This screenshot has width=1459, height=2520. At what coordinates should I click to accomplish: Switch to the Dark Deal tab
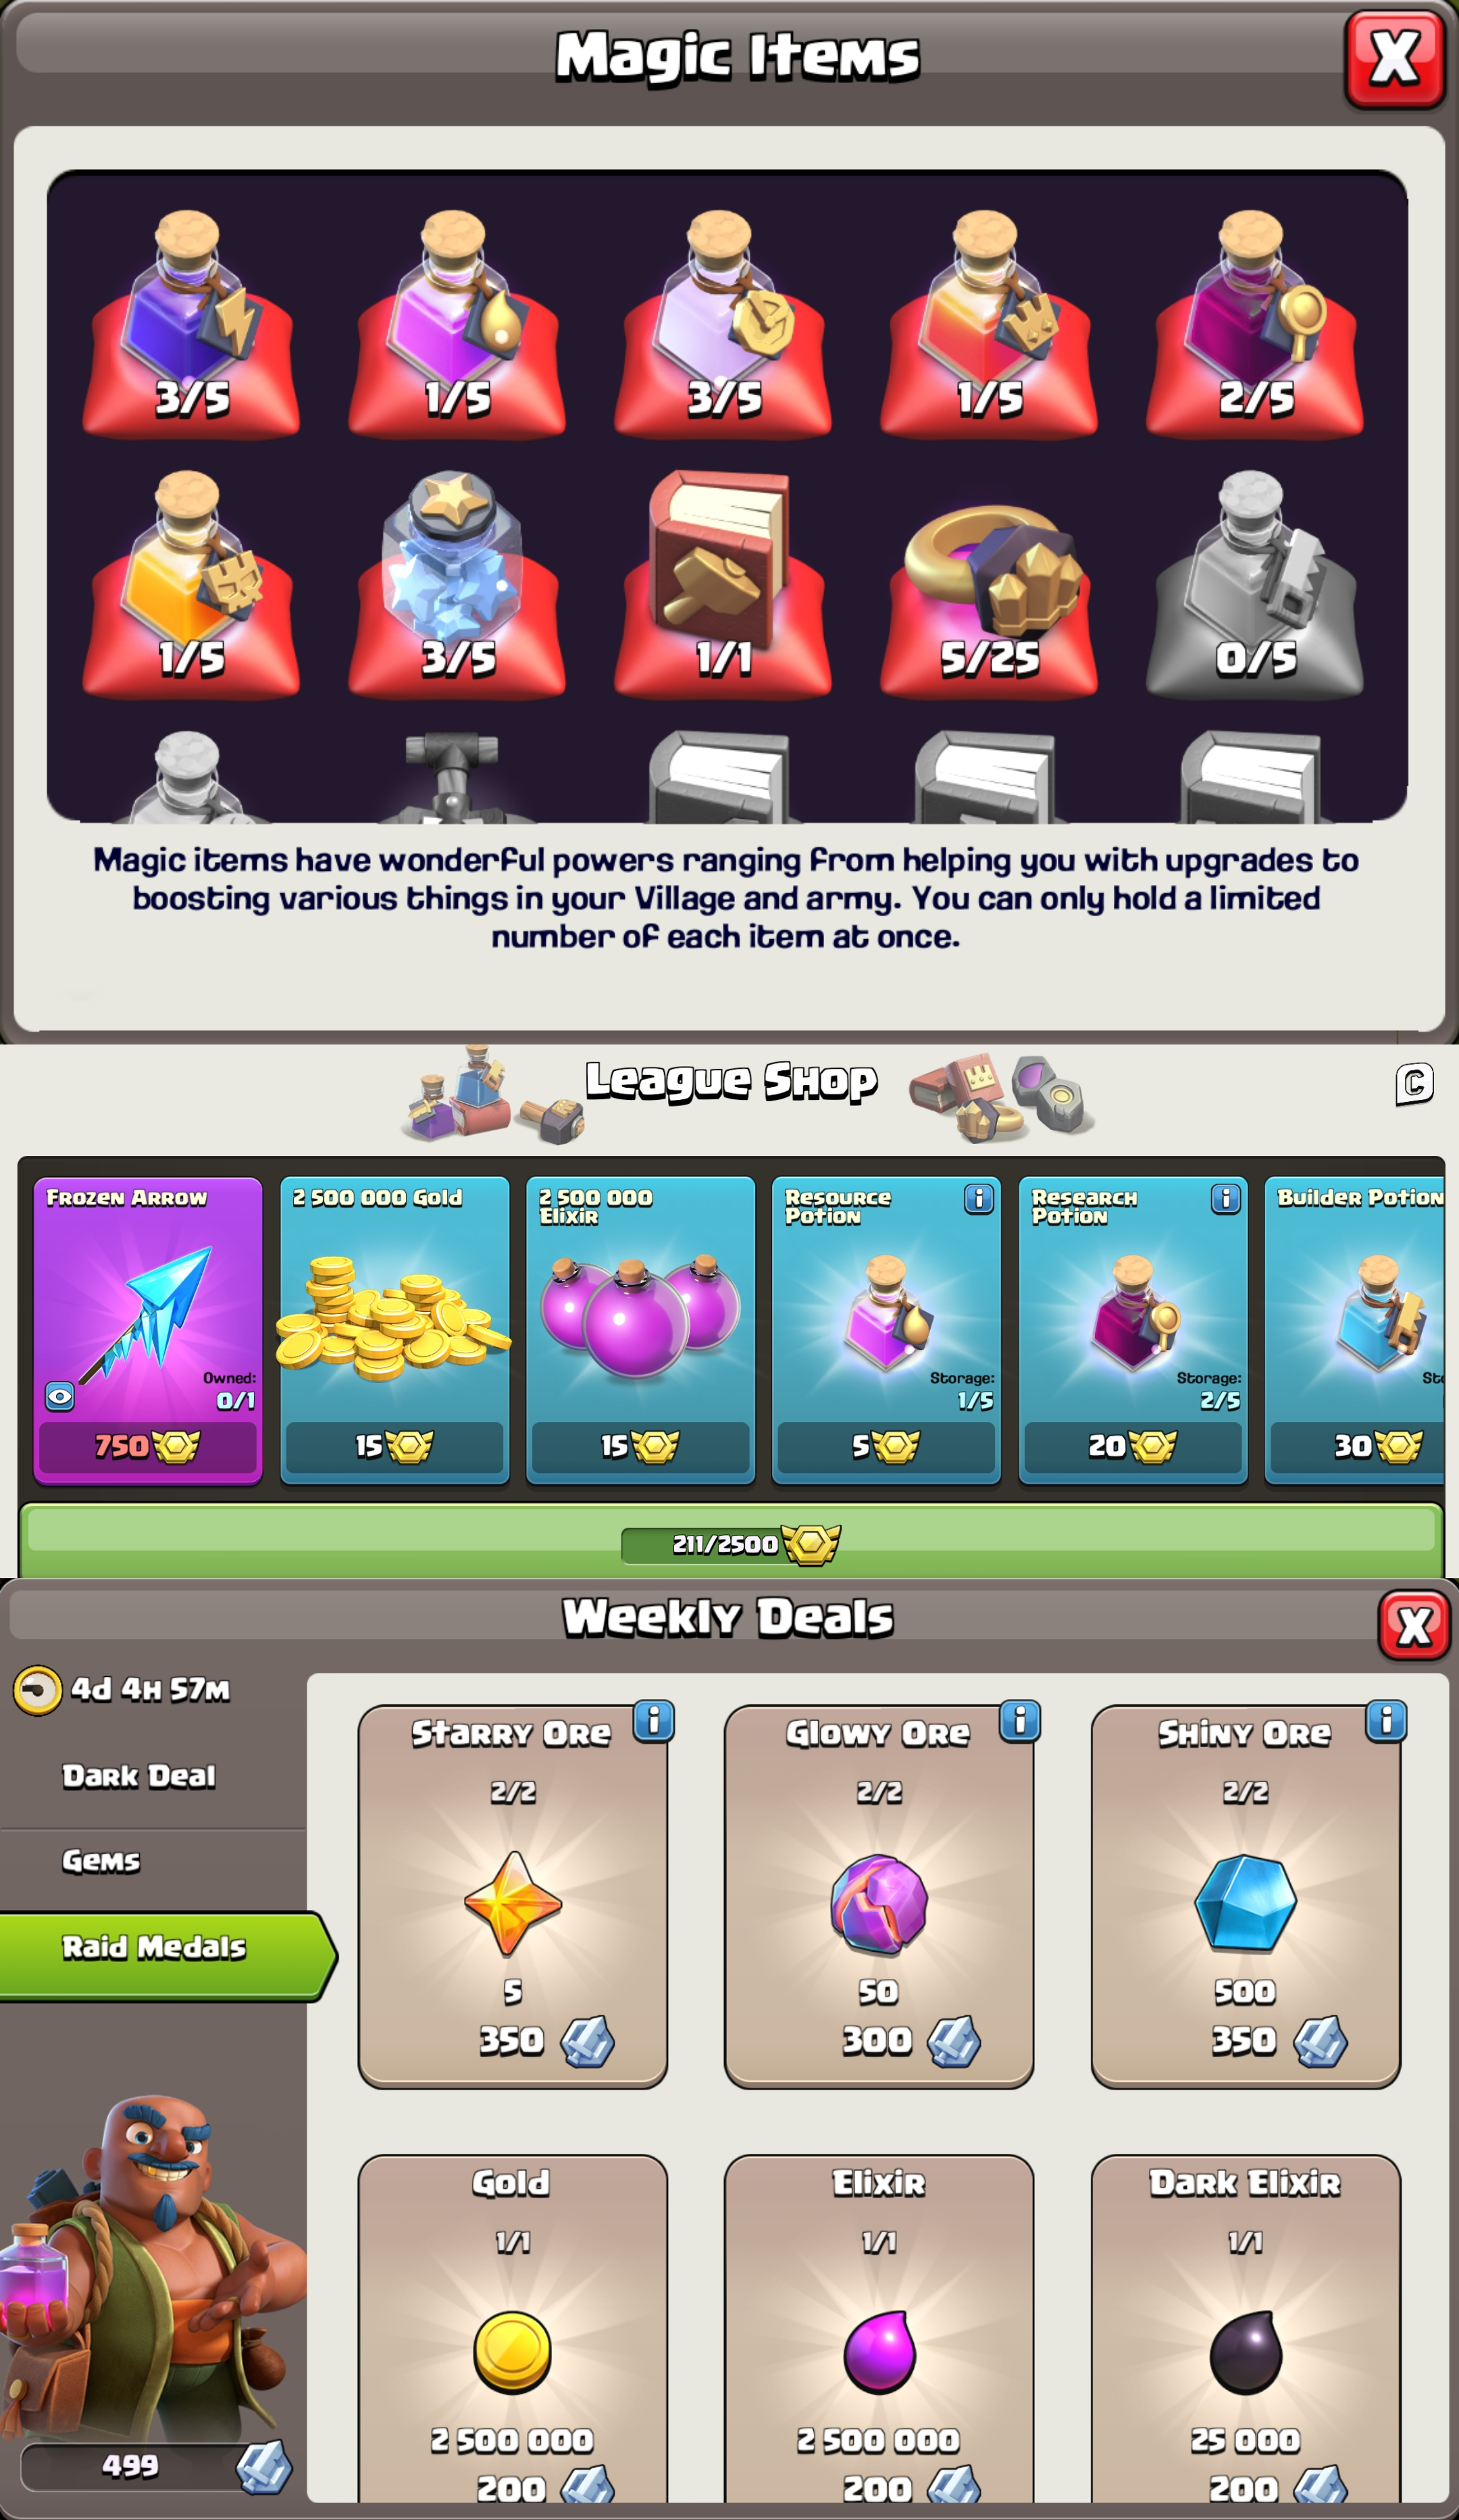point(139,1776)
